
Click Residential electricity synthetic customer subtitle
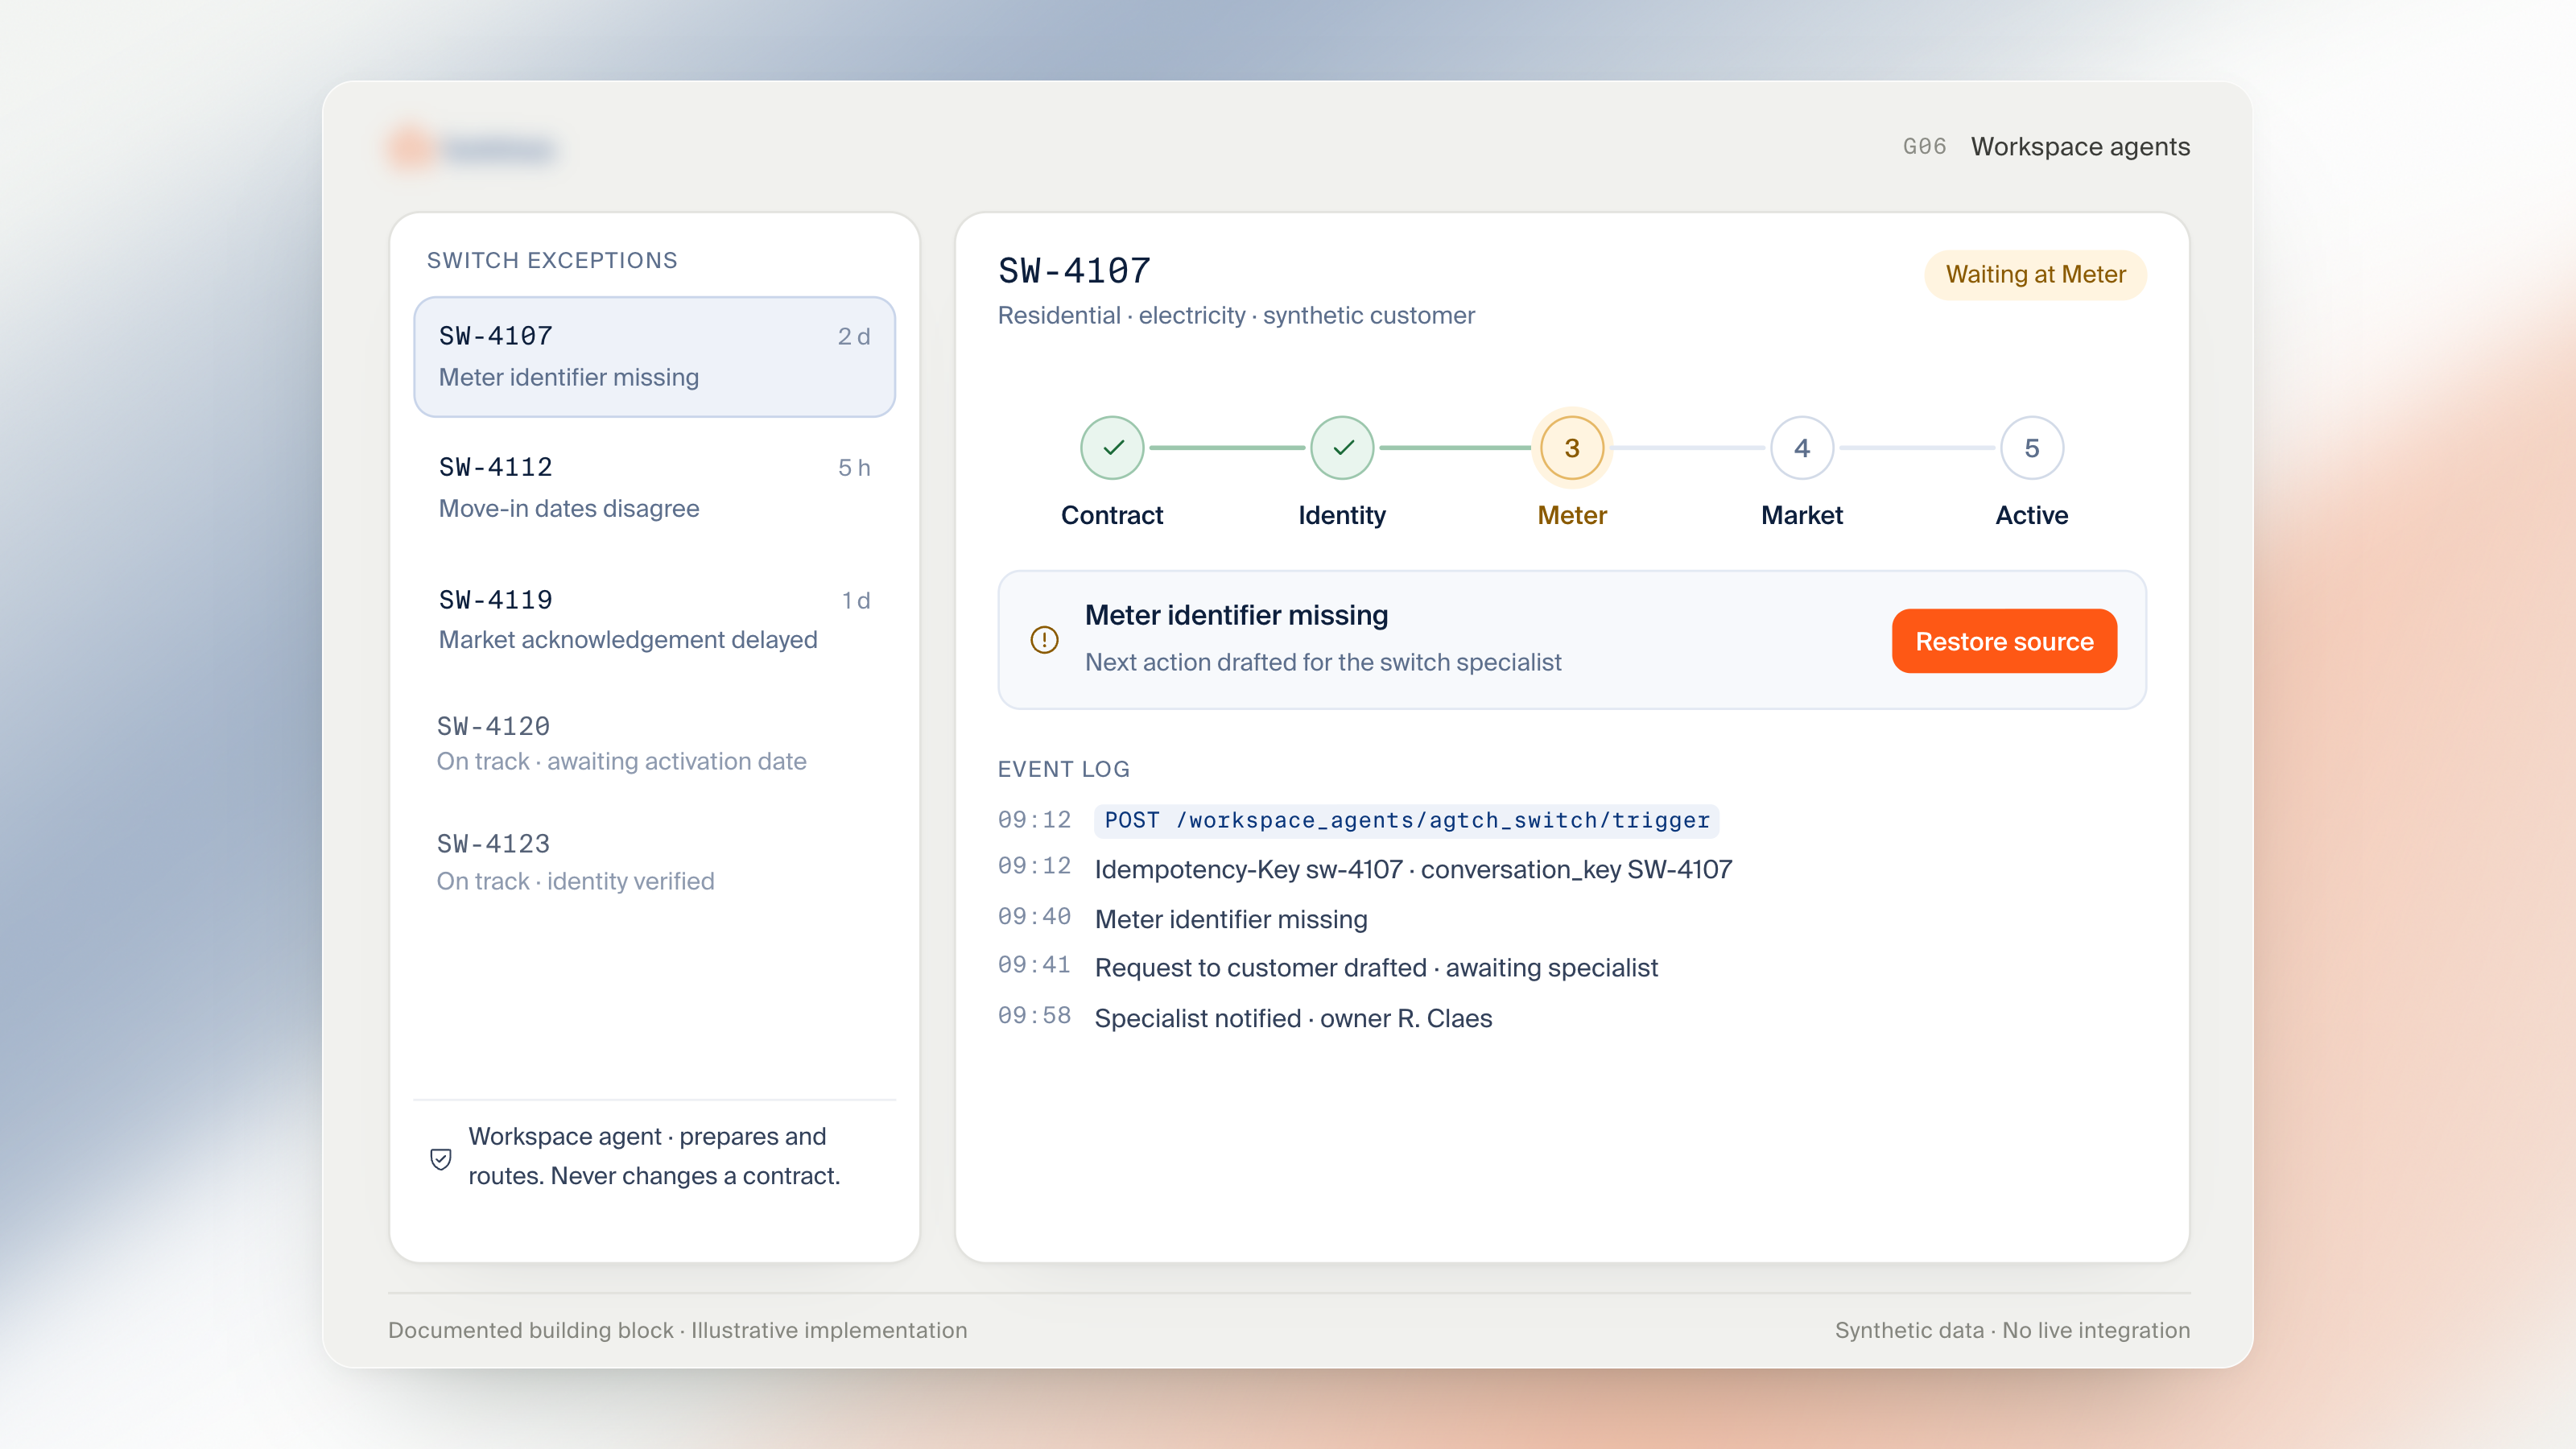tap(1236, 315)
